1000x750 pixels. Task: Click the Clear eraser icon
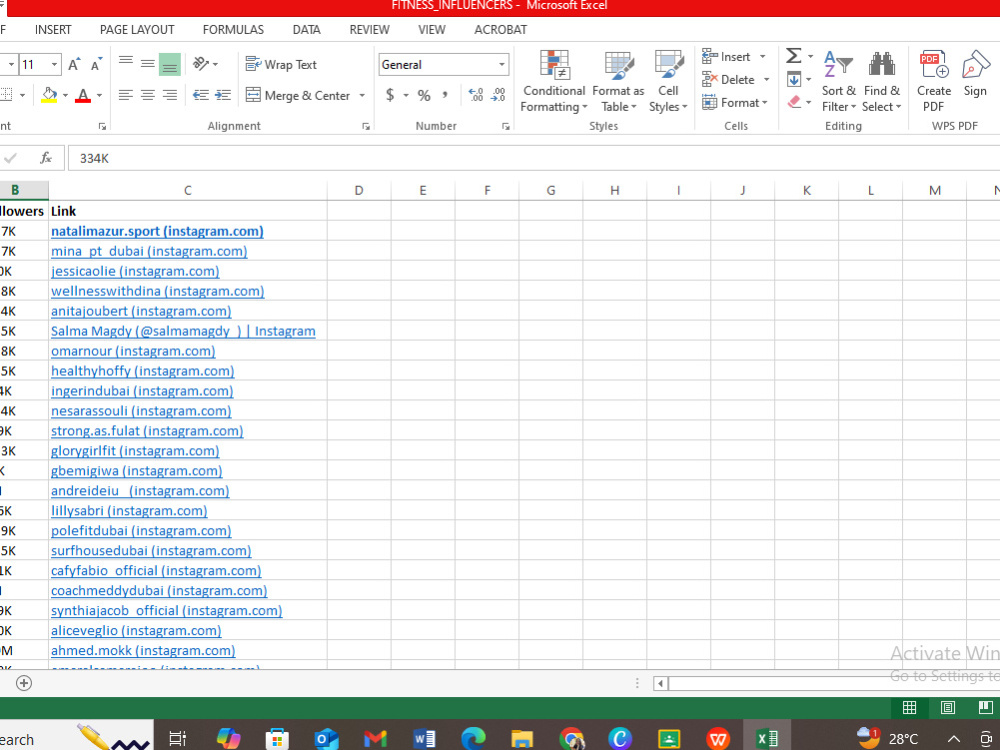pos(794,102)
